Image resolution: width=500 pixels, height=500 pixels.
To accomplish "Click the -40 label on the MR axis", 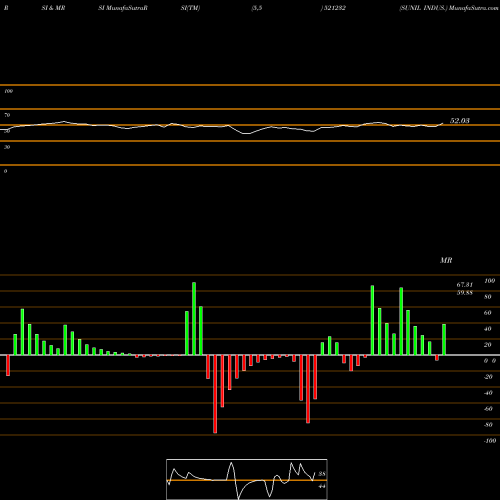I will click(x=488, y=393).
